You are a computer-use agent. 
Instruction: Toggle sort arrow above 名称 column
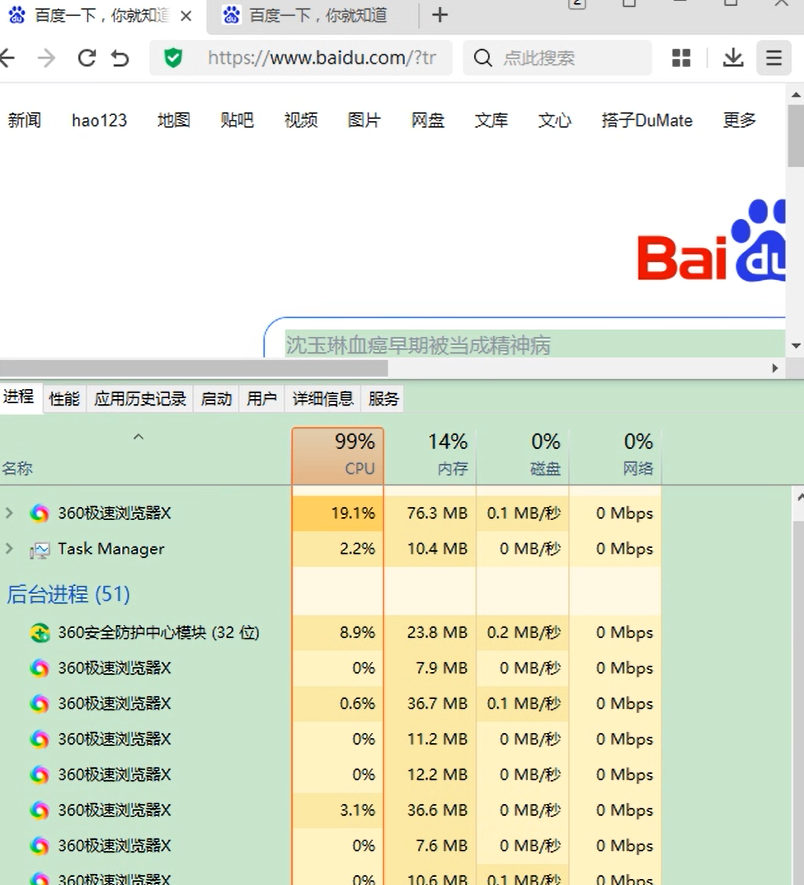click(138, 437)
